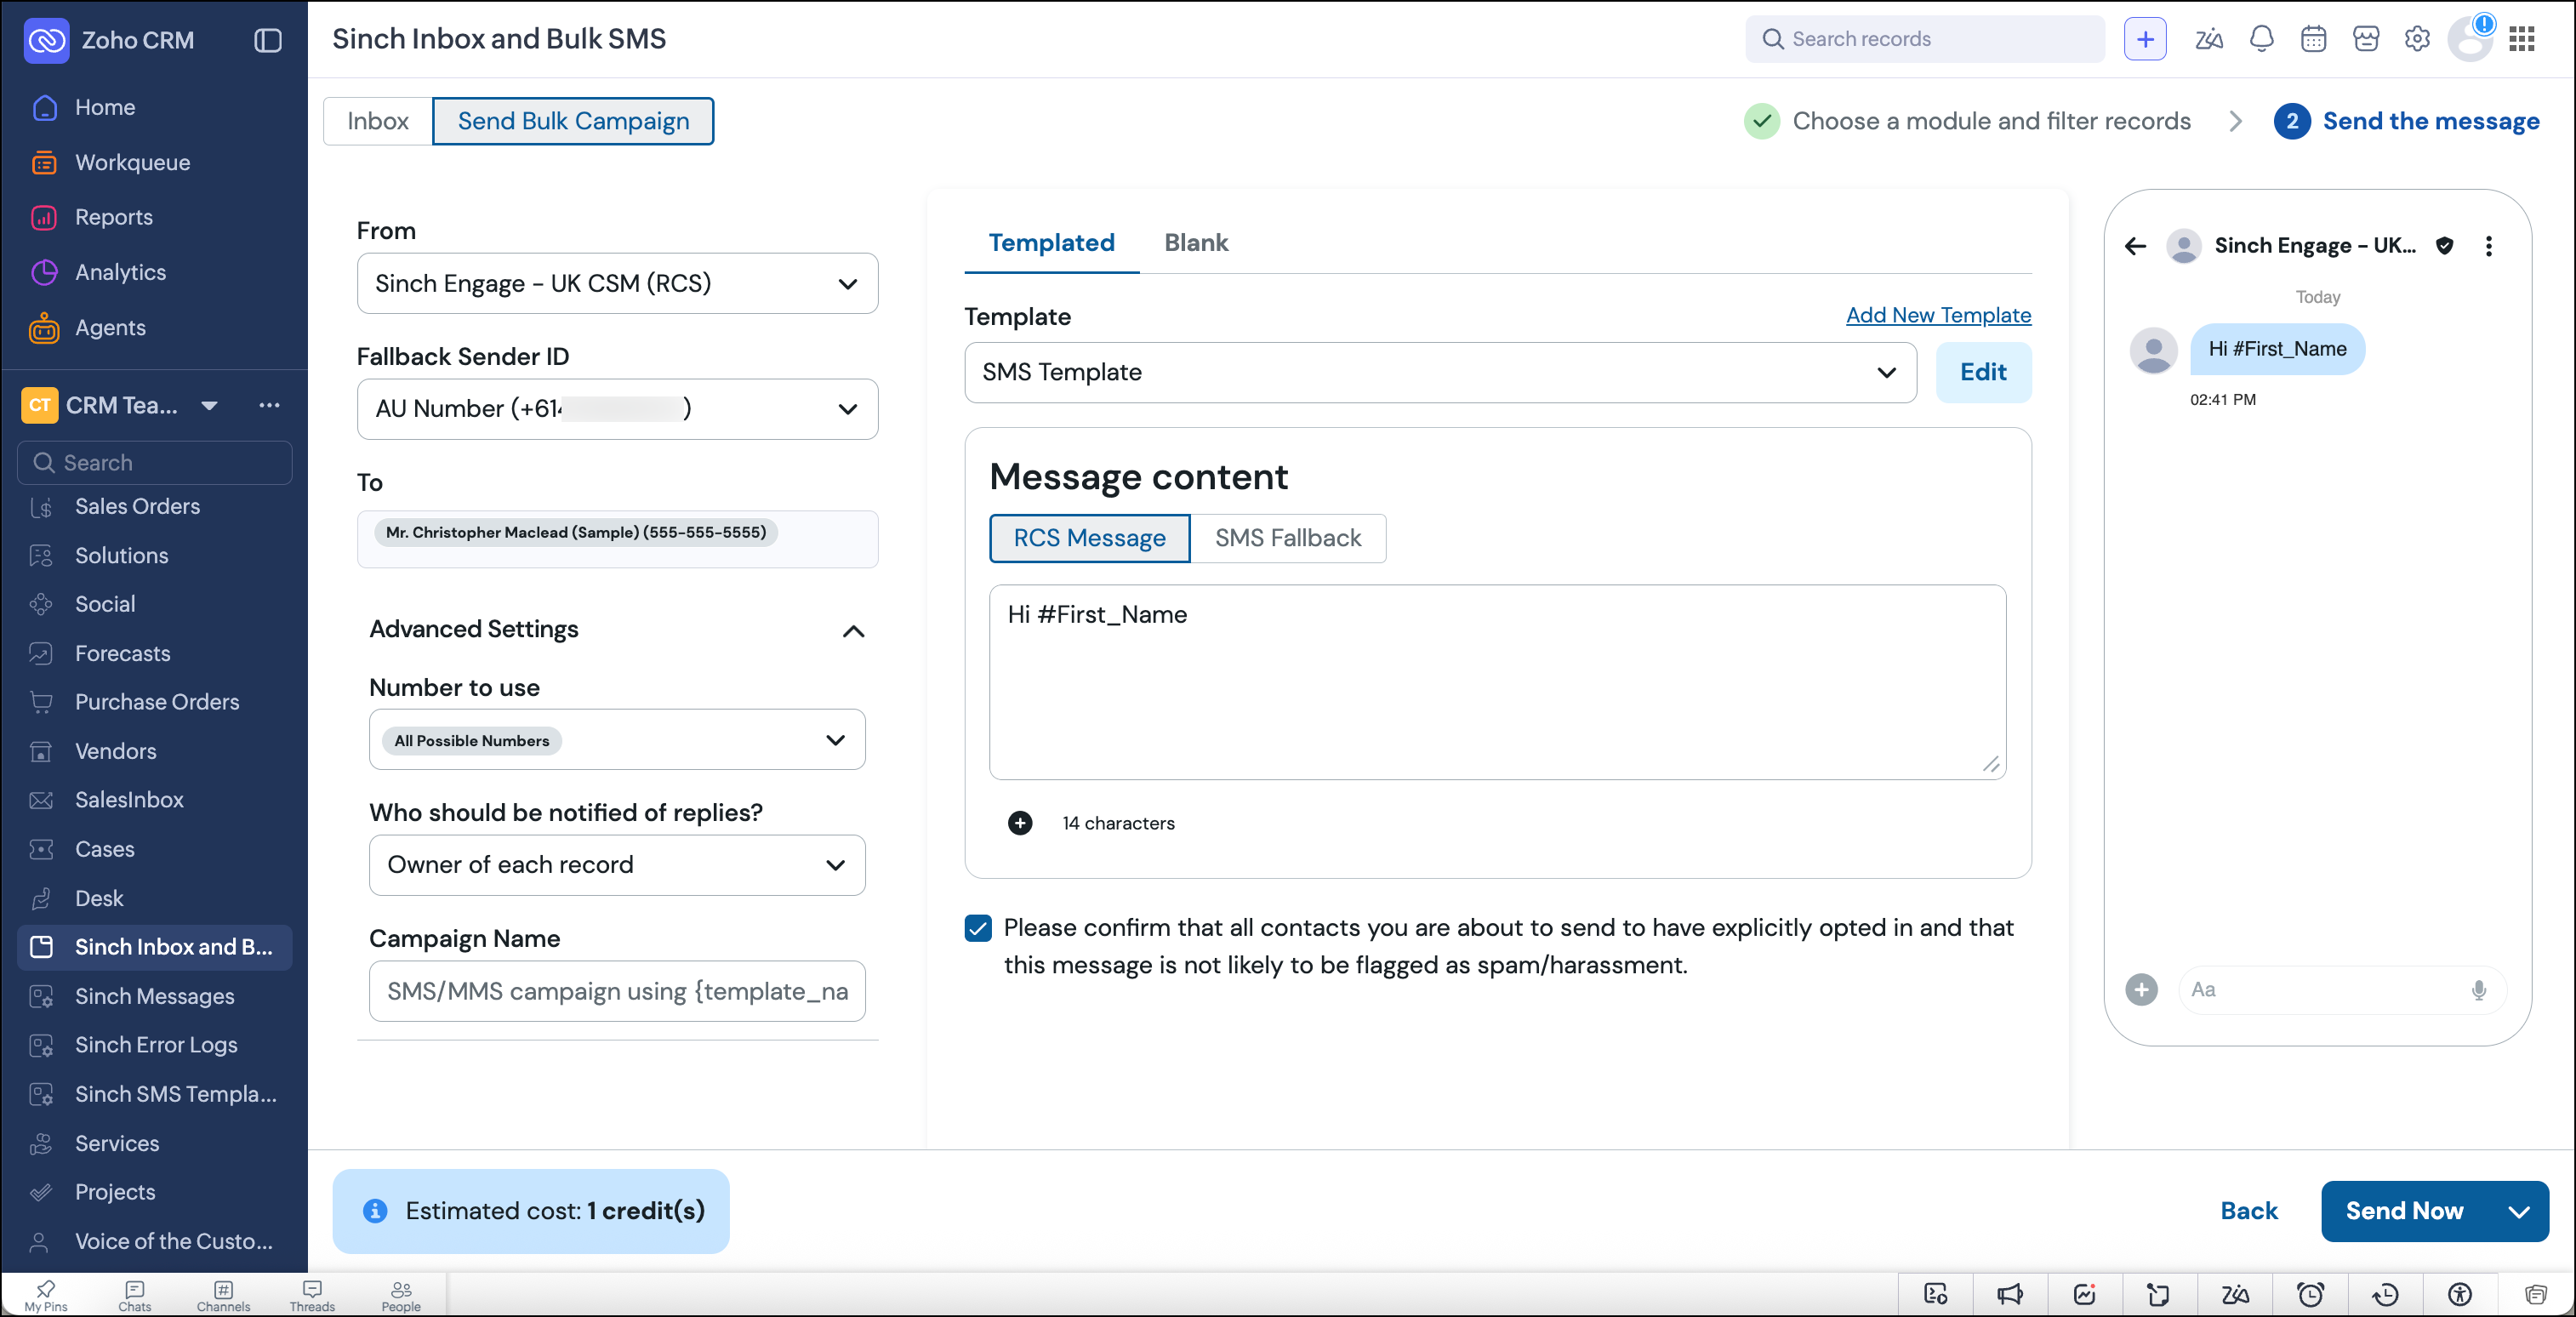Open the reply notification dropdown

tap(617, 865)
